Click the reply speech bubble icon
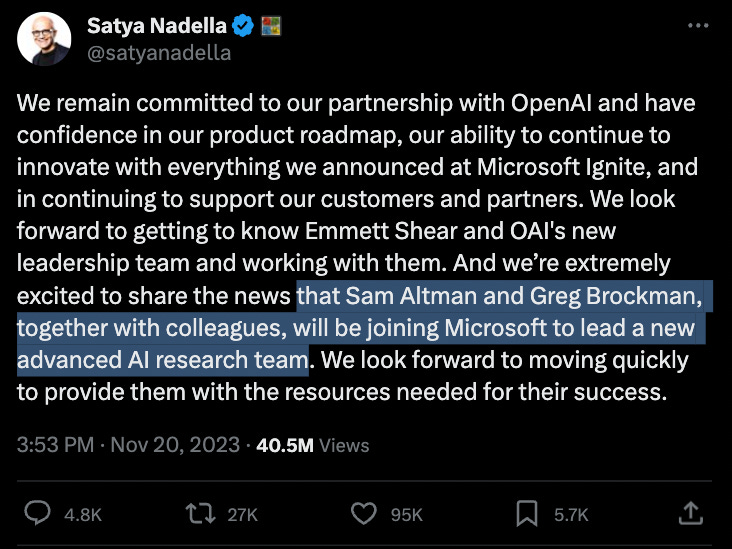 click(38, 514)
